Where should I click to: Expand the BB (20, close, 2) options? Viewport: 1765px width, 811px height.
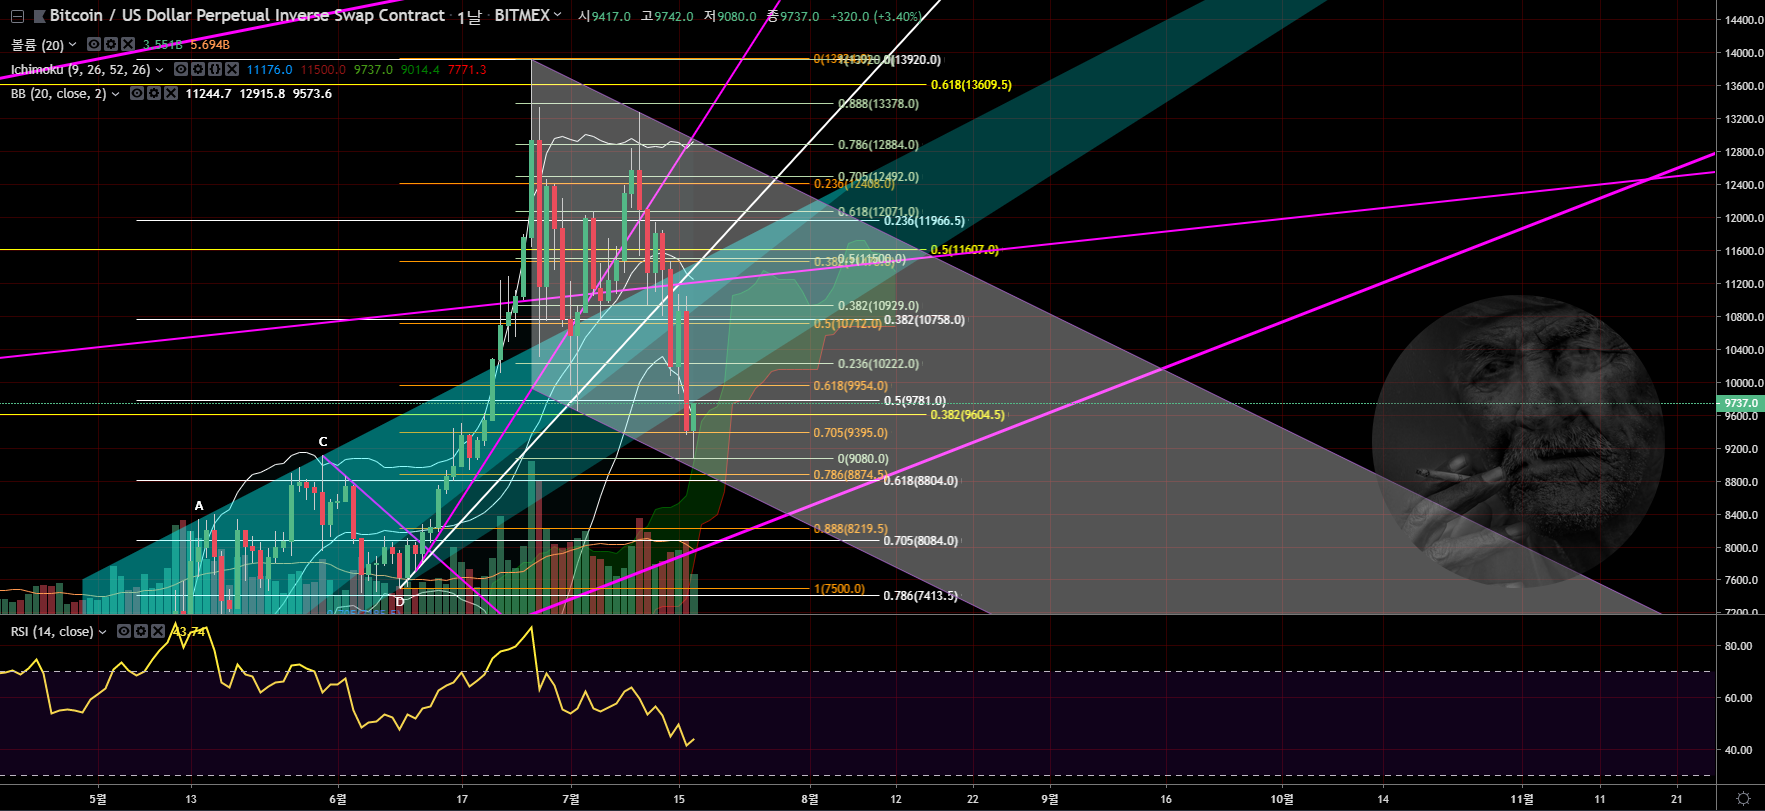click(x=116, y=94)
